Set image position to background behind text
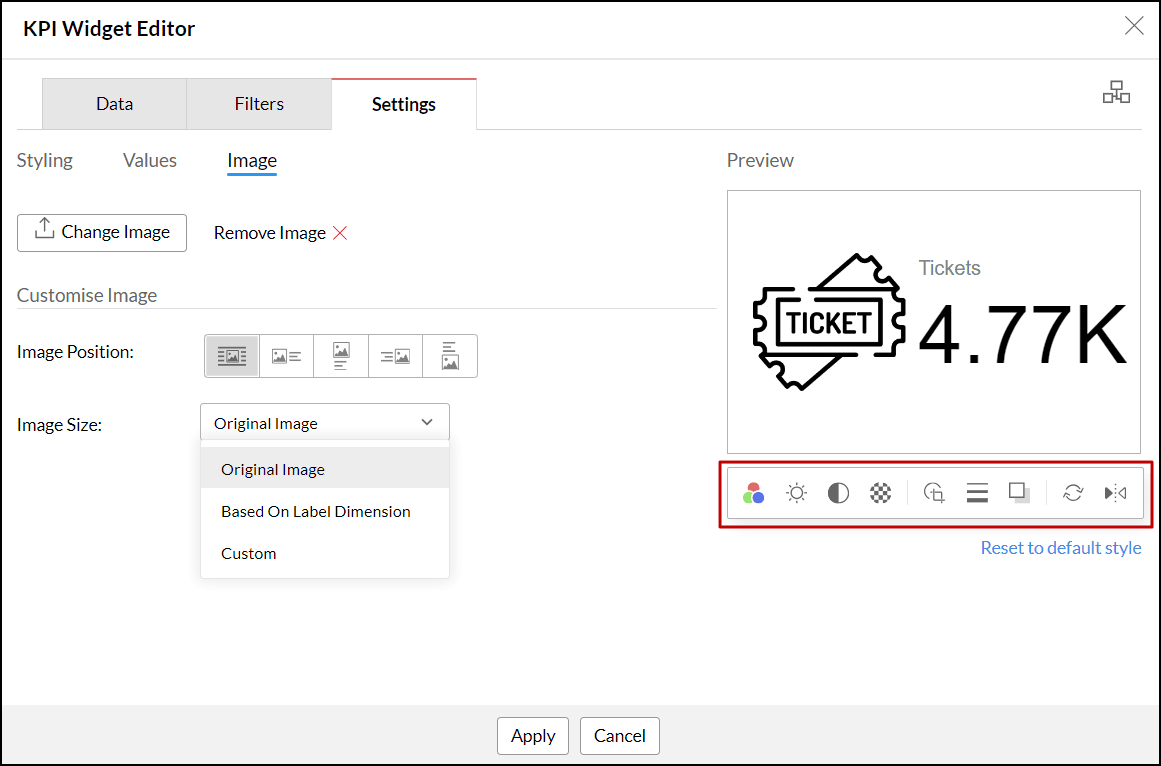This screenshot has height=766, width=1161. [x=232, y=356]
